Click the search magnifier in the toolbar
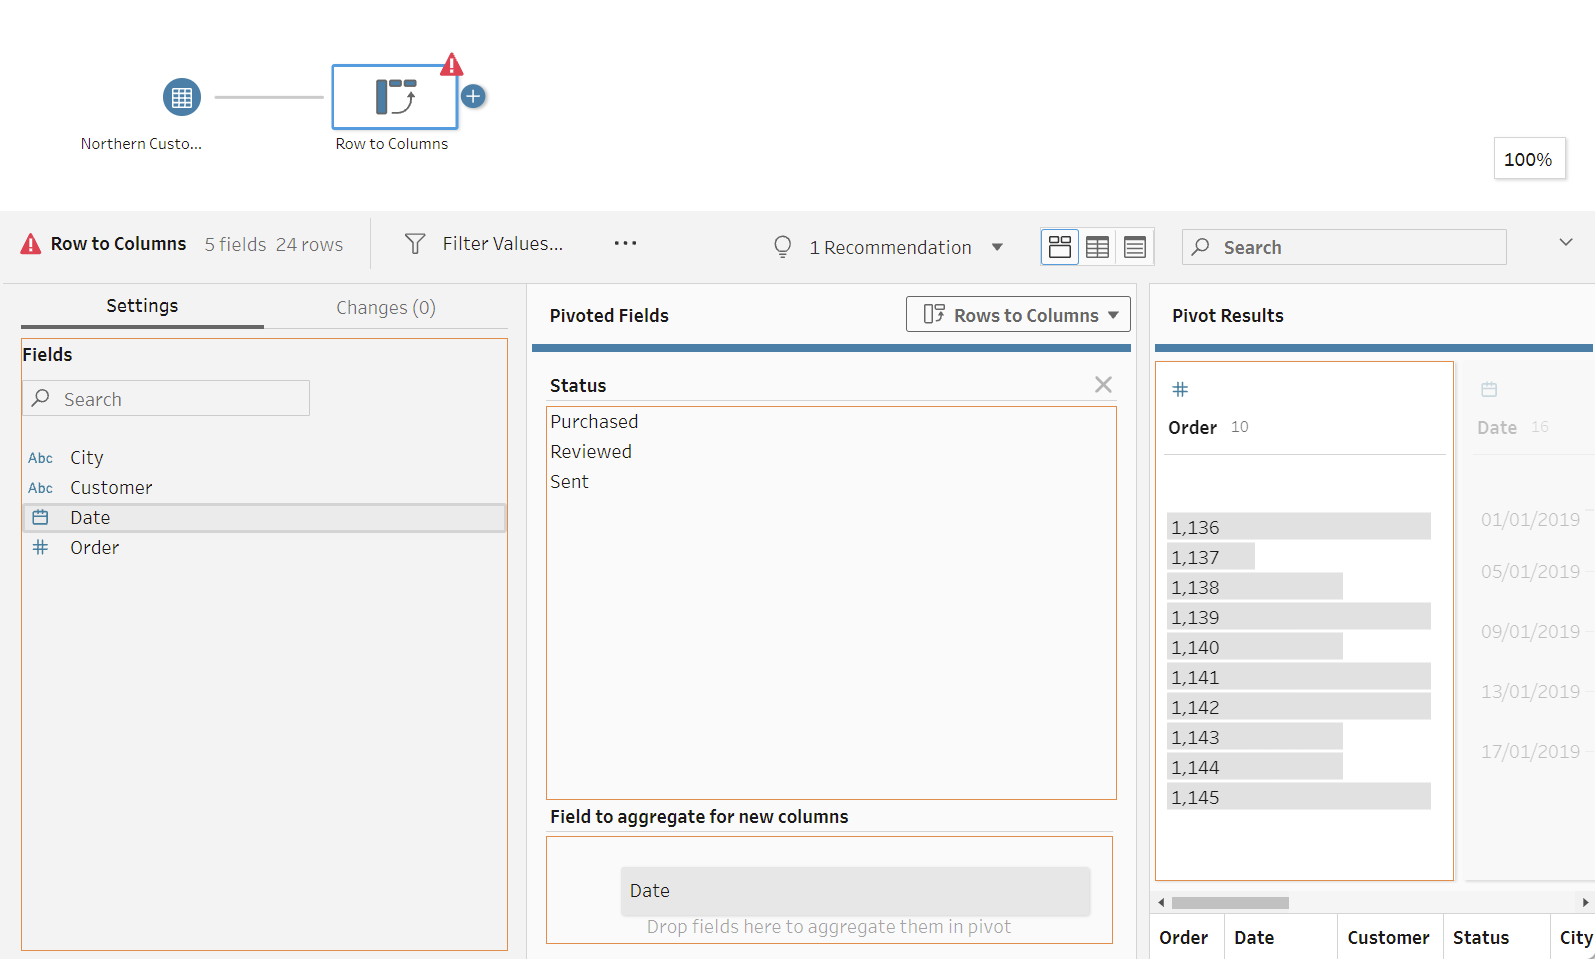Screen dimensions: 1595x959 1201,246
